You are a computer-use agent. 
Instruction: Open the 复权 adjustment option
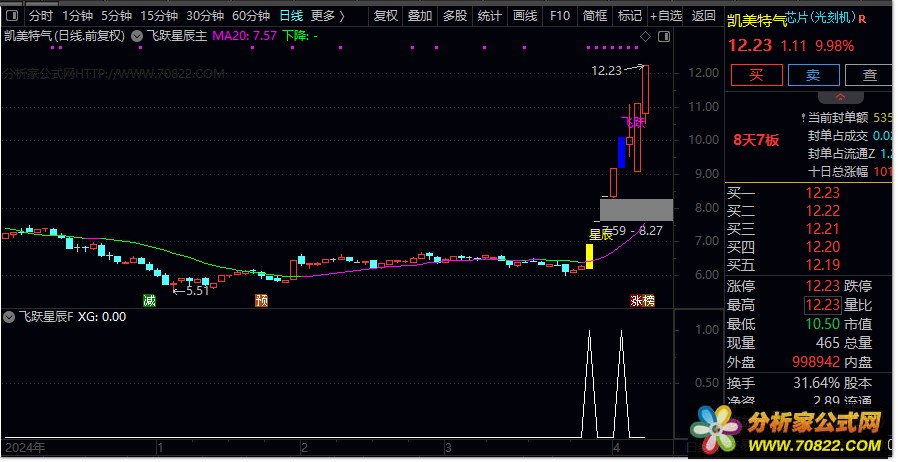(x=385, y=15)
